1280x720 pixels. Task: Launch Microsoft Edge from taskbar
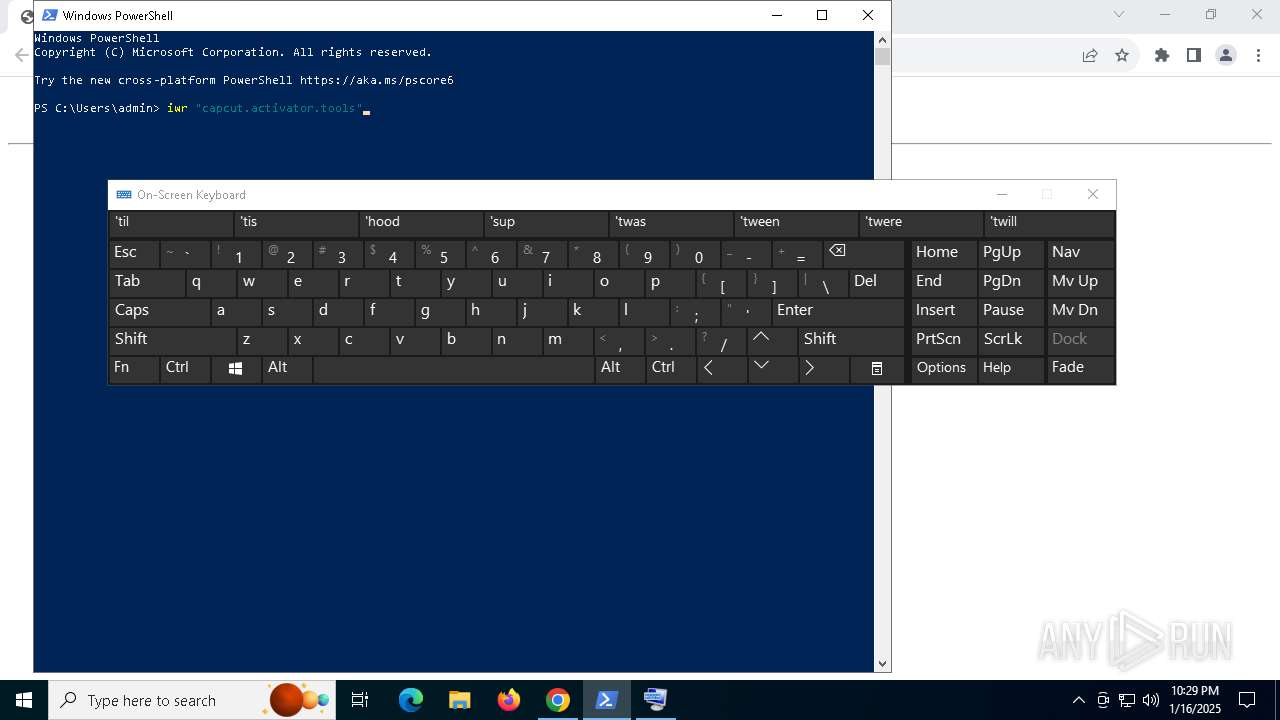click(411, 700)
